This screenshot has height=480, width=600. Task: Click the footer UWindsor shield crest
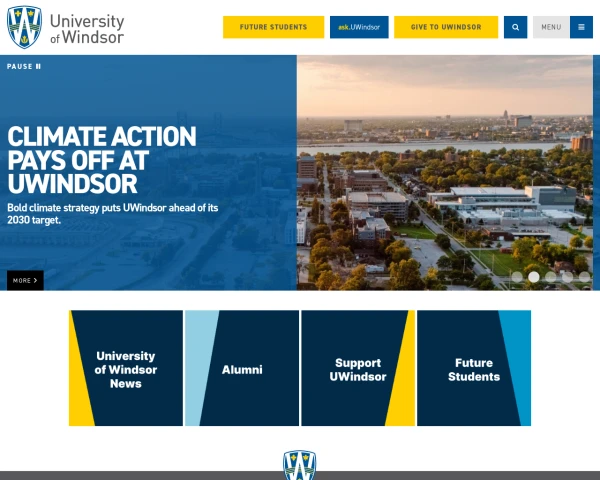300,465
